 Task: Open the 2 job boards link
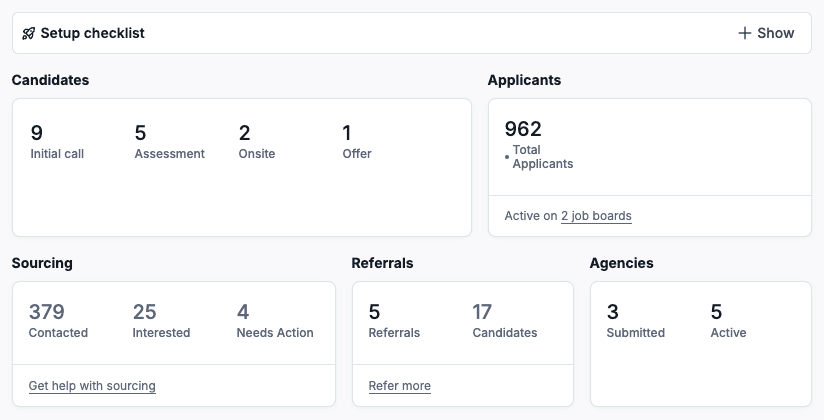pos(596,216)
